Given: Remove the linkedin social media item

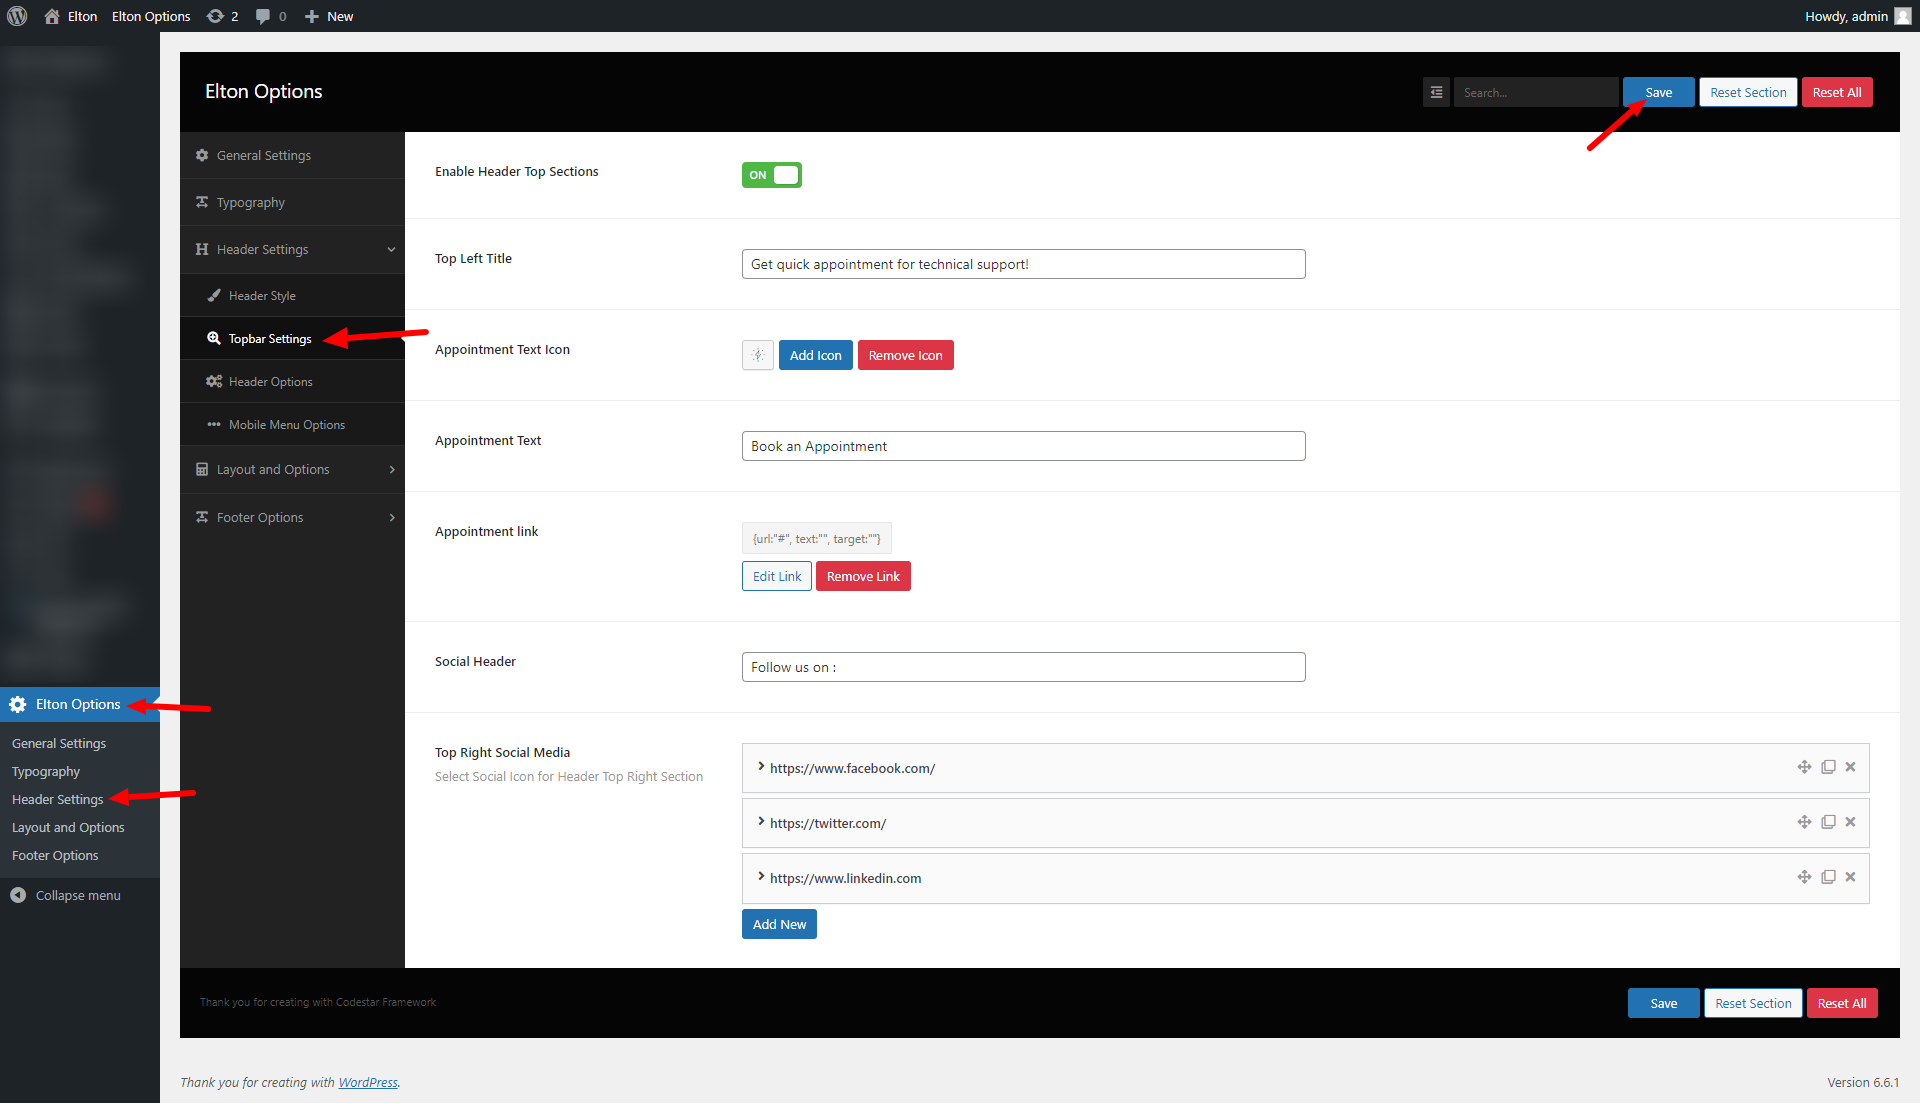Looking at the screenshot, I should (1850, 877).
